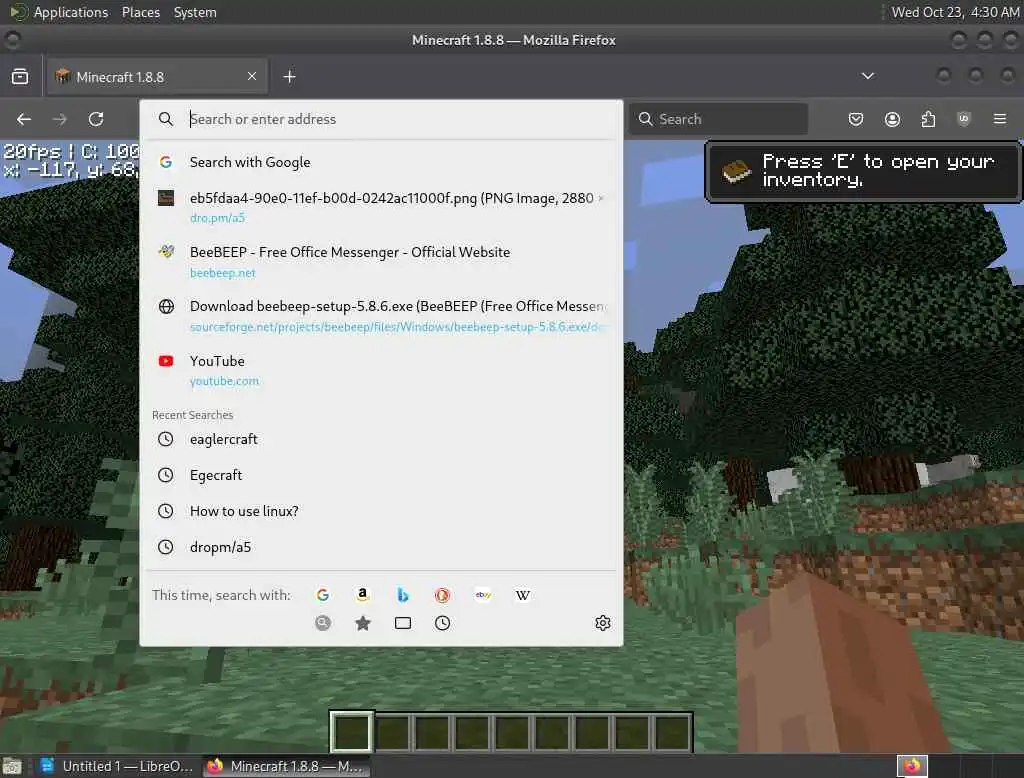Open the uBlock shield extension icon
The width and height of the screenshot is (1024, 778).
point(963,119)
